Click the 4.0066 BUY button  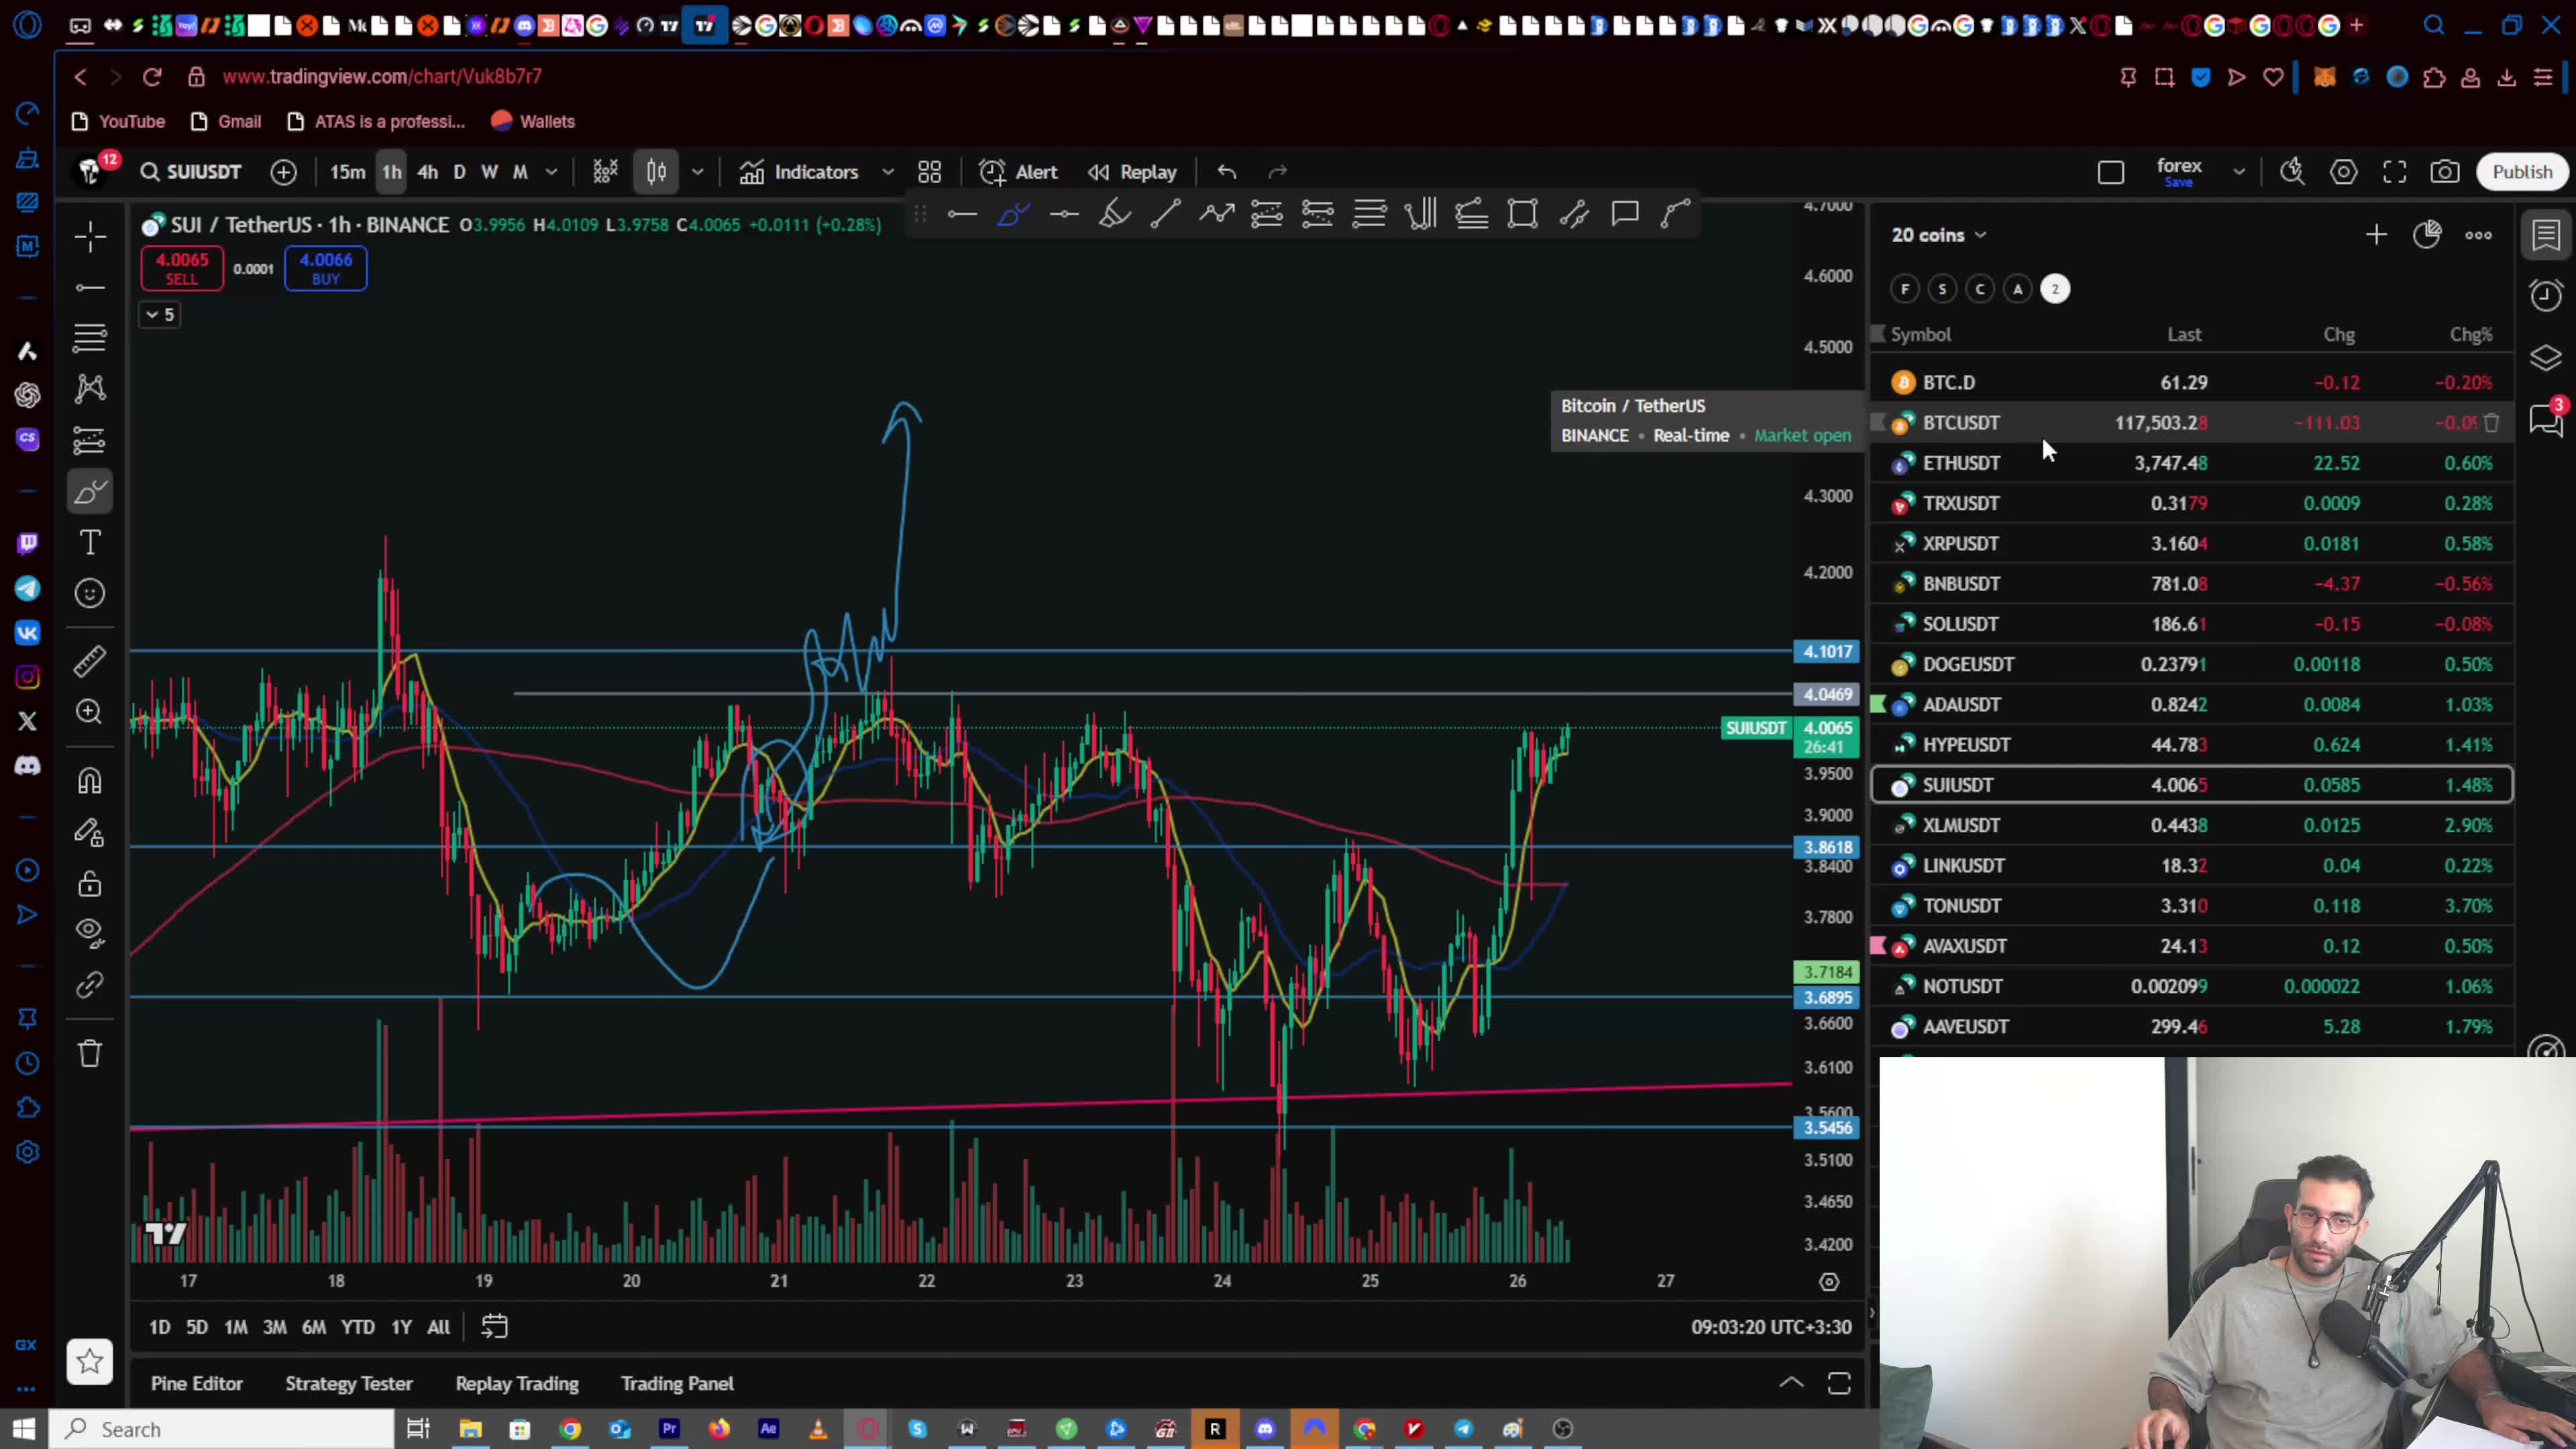pyautogui.click(x=326, y=268)
